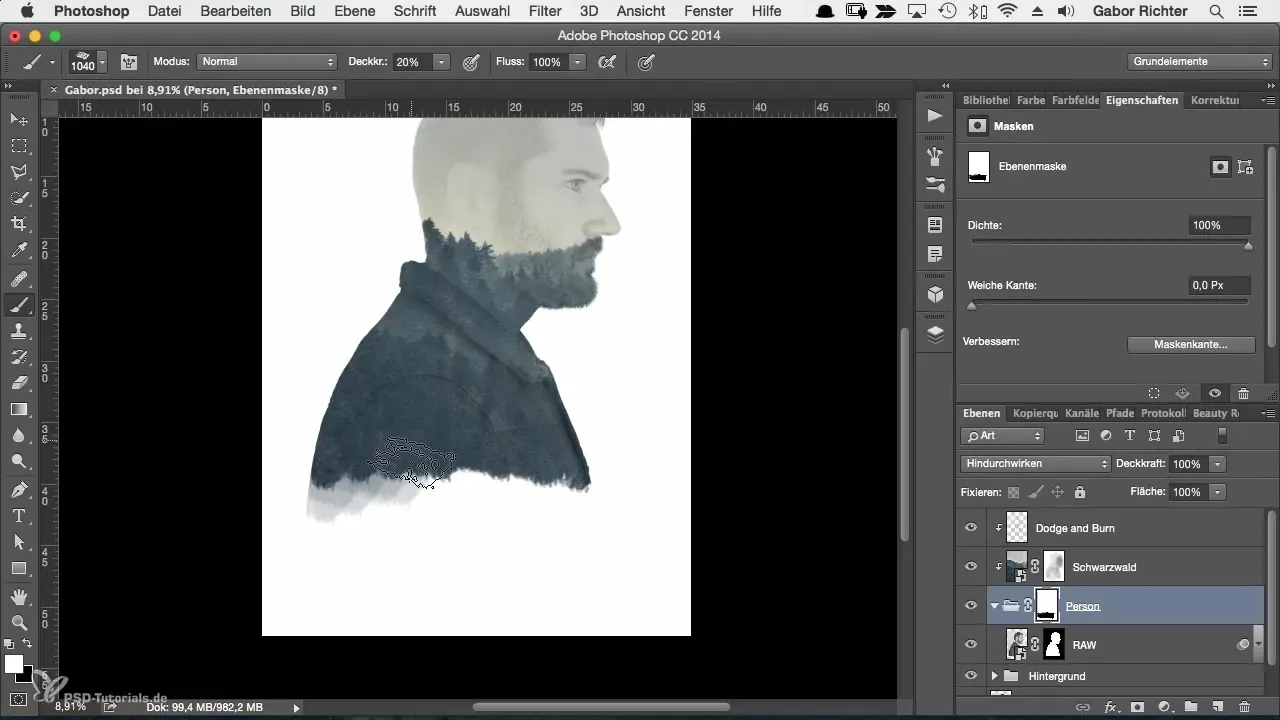This screenshot has width=1280, height=720.
Task: Hide the Hintergrund group
Action: click(970, 676)
